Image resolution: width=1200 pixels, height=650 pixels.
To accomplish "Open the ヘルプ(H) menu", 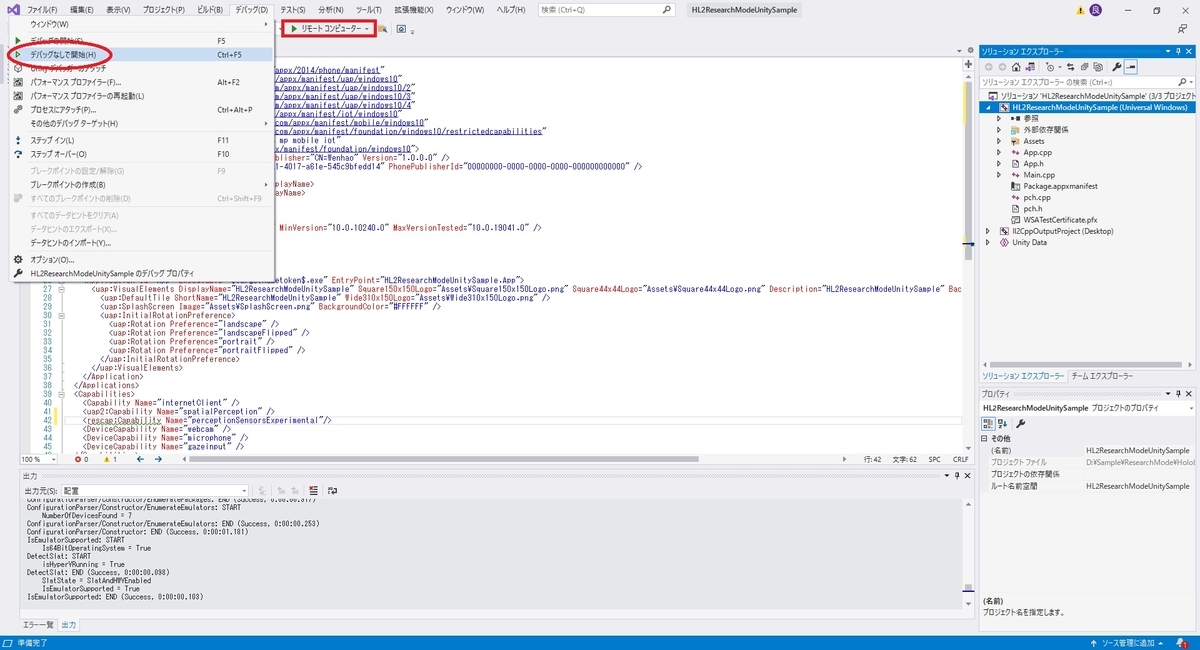I will click(x=511, y=9).
